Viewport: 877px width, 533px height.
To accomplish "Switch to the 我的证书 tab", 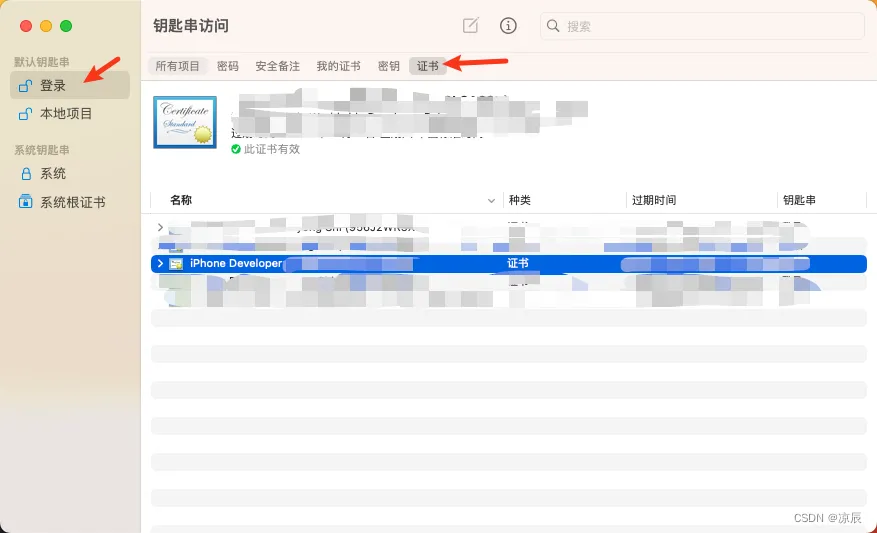I will click(338, 66).
